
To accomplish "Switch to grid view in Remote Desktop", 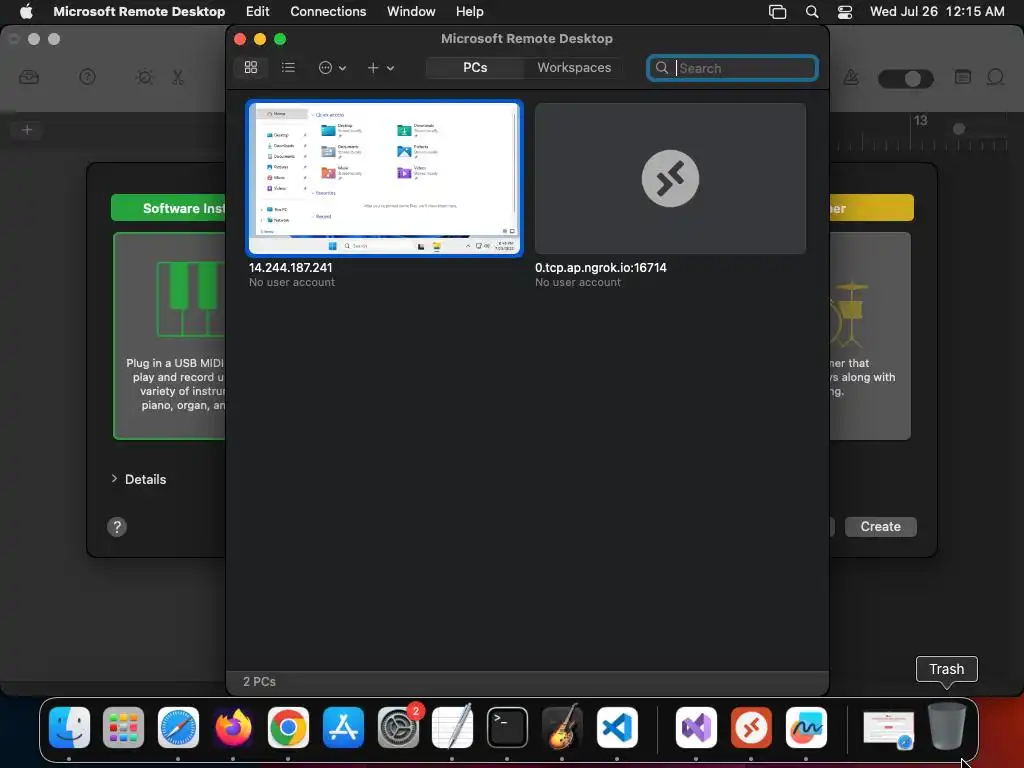I will tap(251, 67).
